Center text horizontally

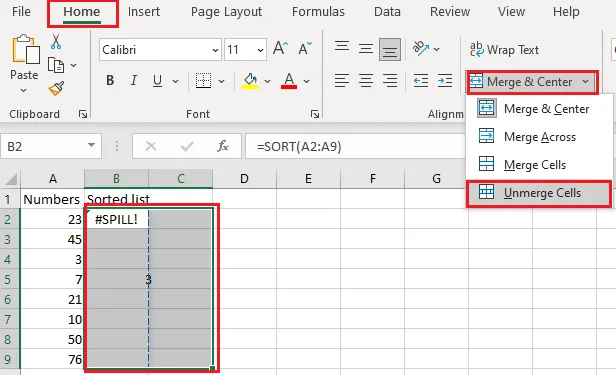(x=366, y=81)
